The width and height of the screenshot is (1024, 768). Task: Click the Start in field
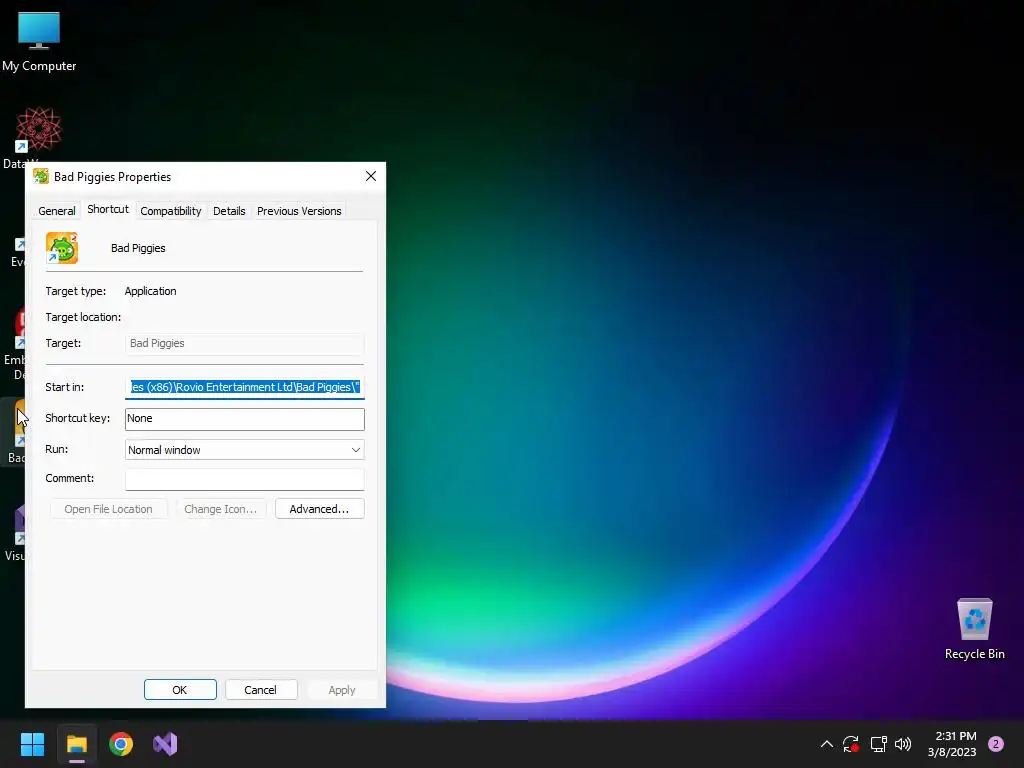(x=245, y=387)
